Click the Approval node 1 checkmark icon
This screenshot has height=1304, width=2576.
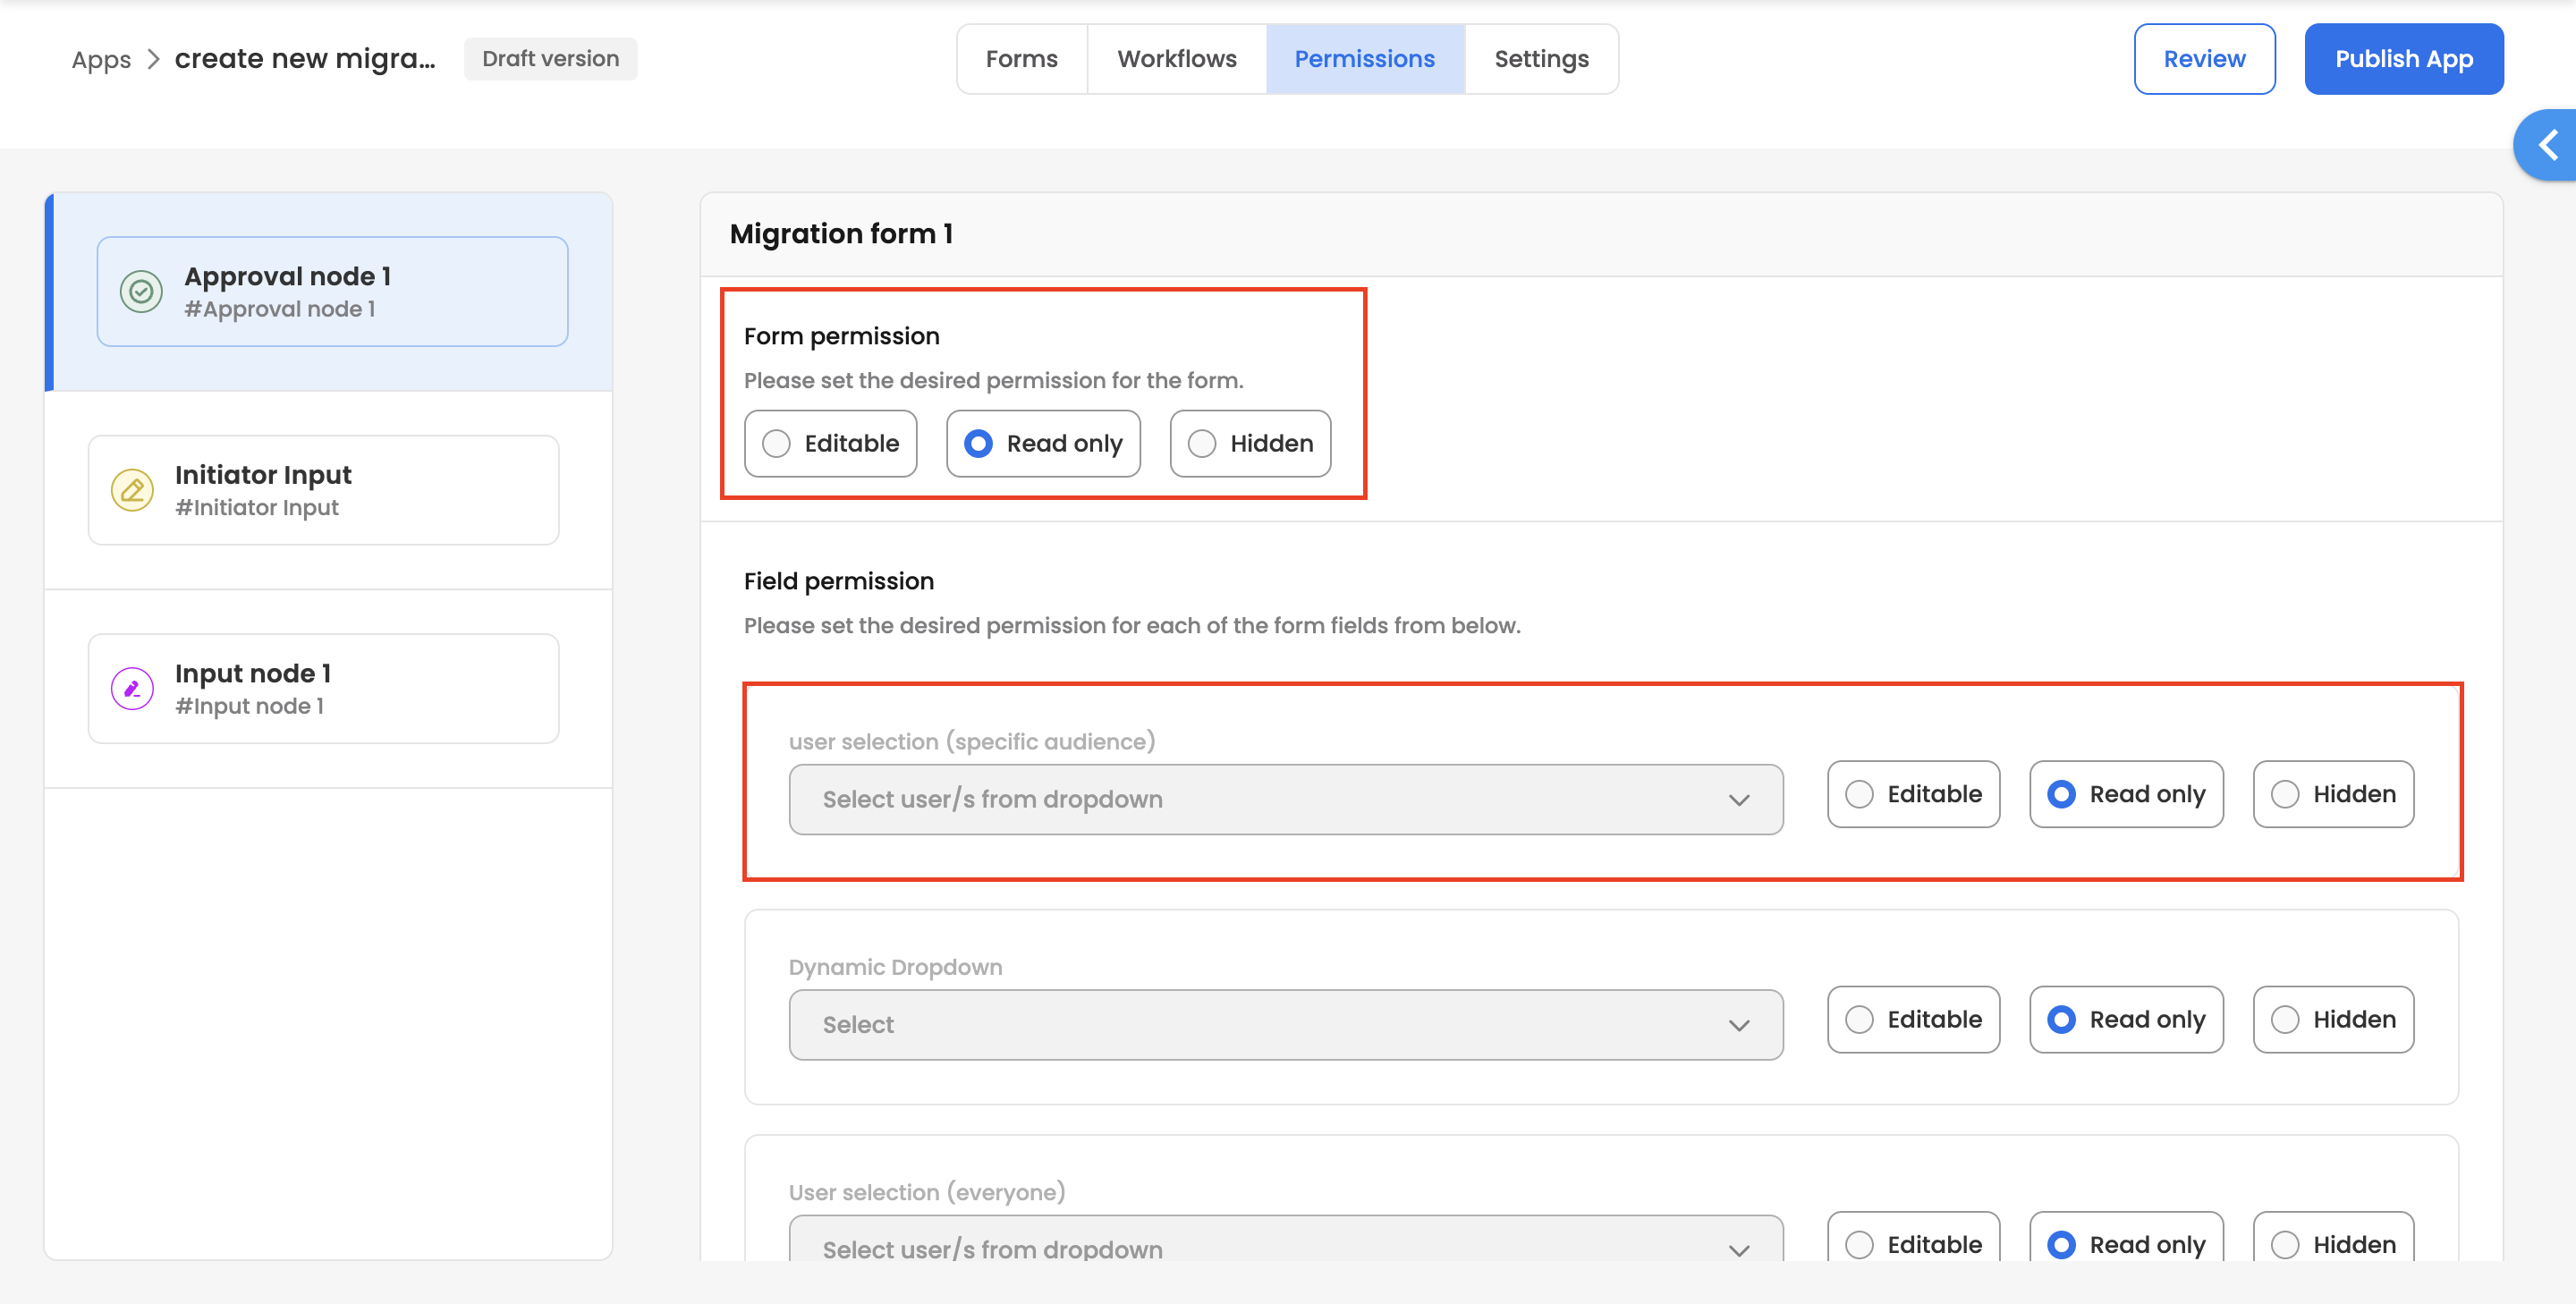tap(141, 292)
